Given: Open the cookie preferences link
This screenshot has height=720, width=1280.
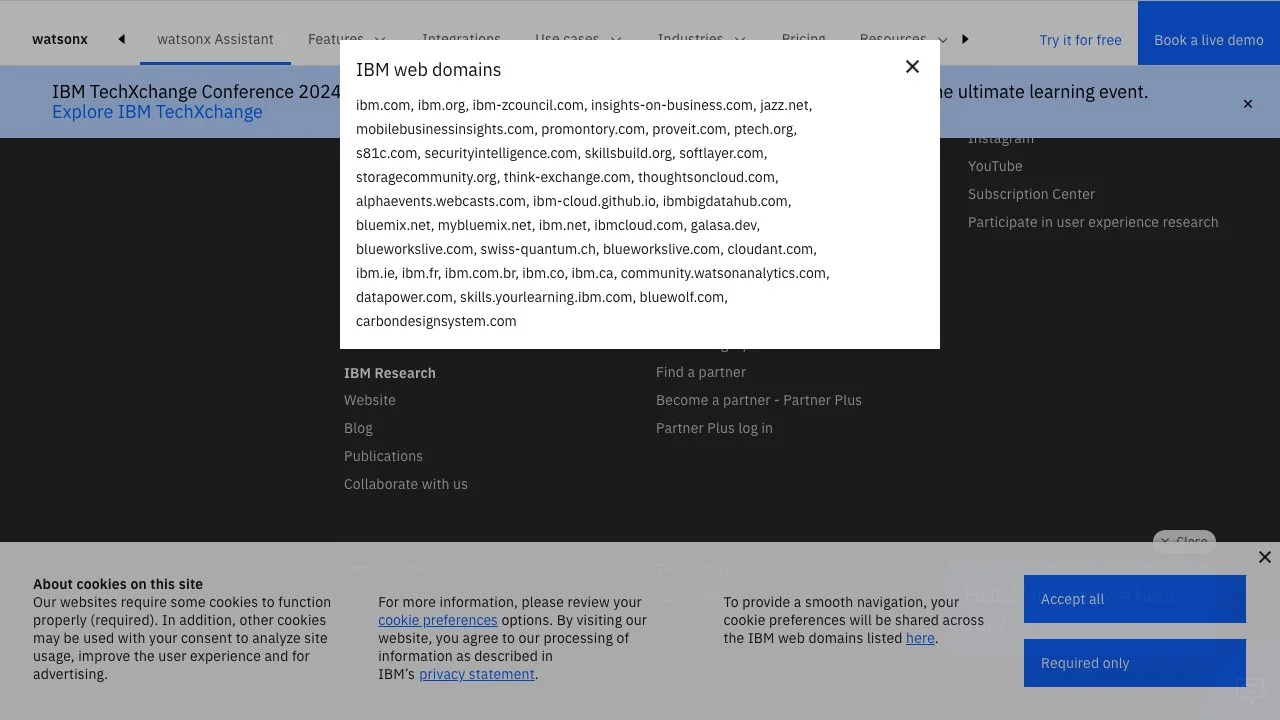Looking at the screenshot, I should [437, 620].
